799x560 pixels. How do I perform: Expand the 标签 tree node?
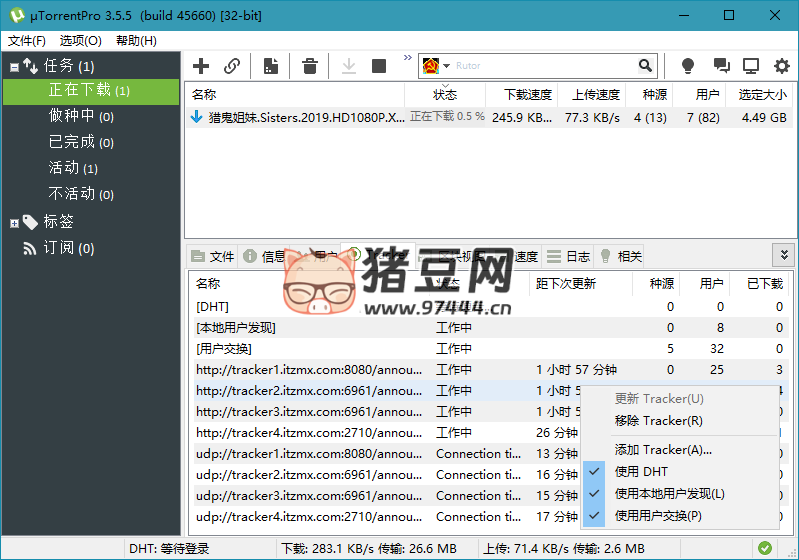14,222
